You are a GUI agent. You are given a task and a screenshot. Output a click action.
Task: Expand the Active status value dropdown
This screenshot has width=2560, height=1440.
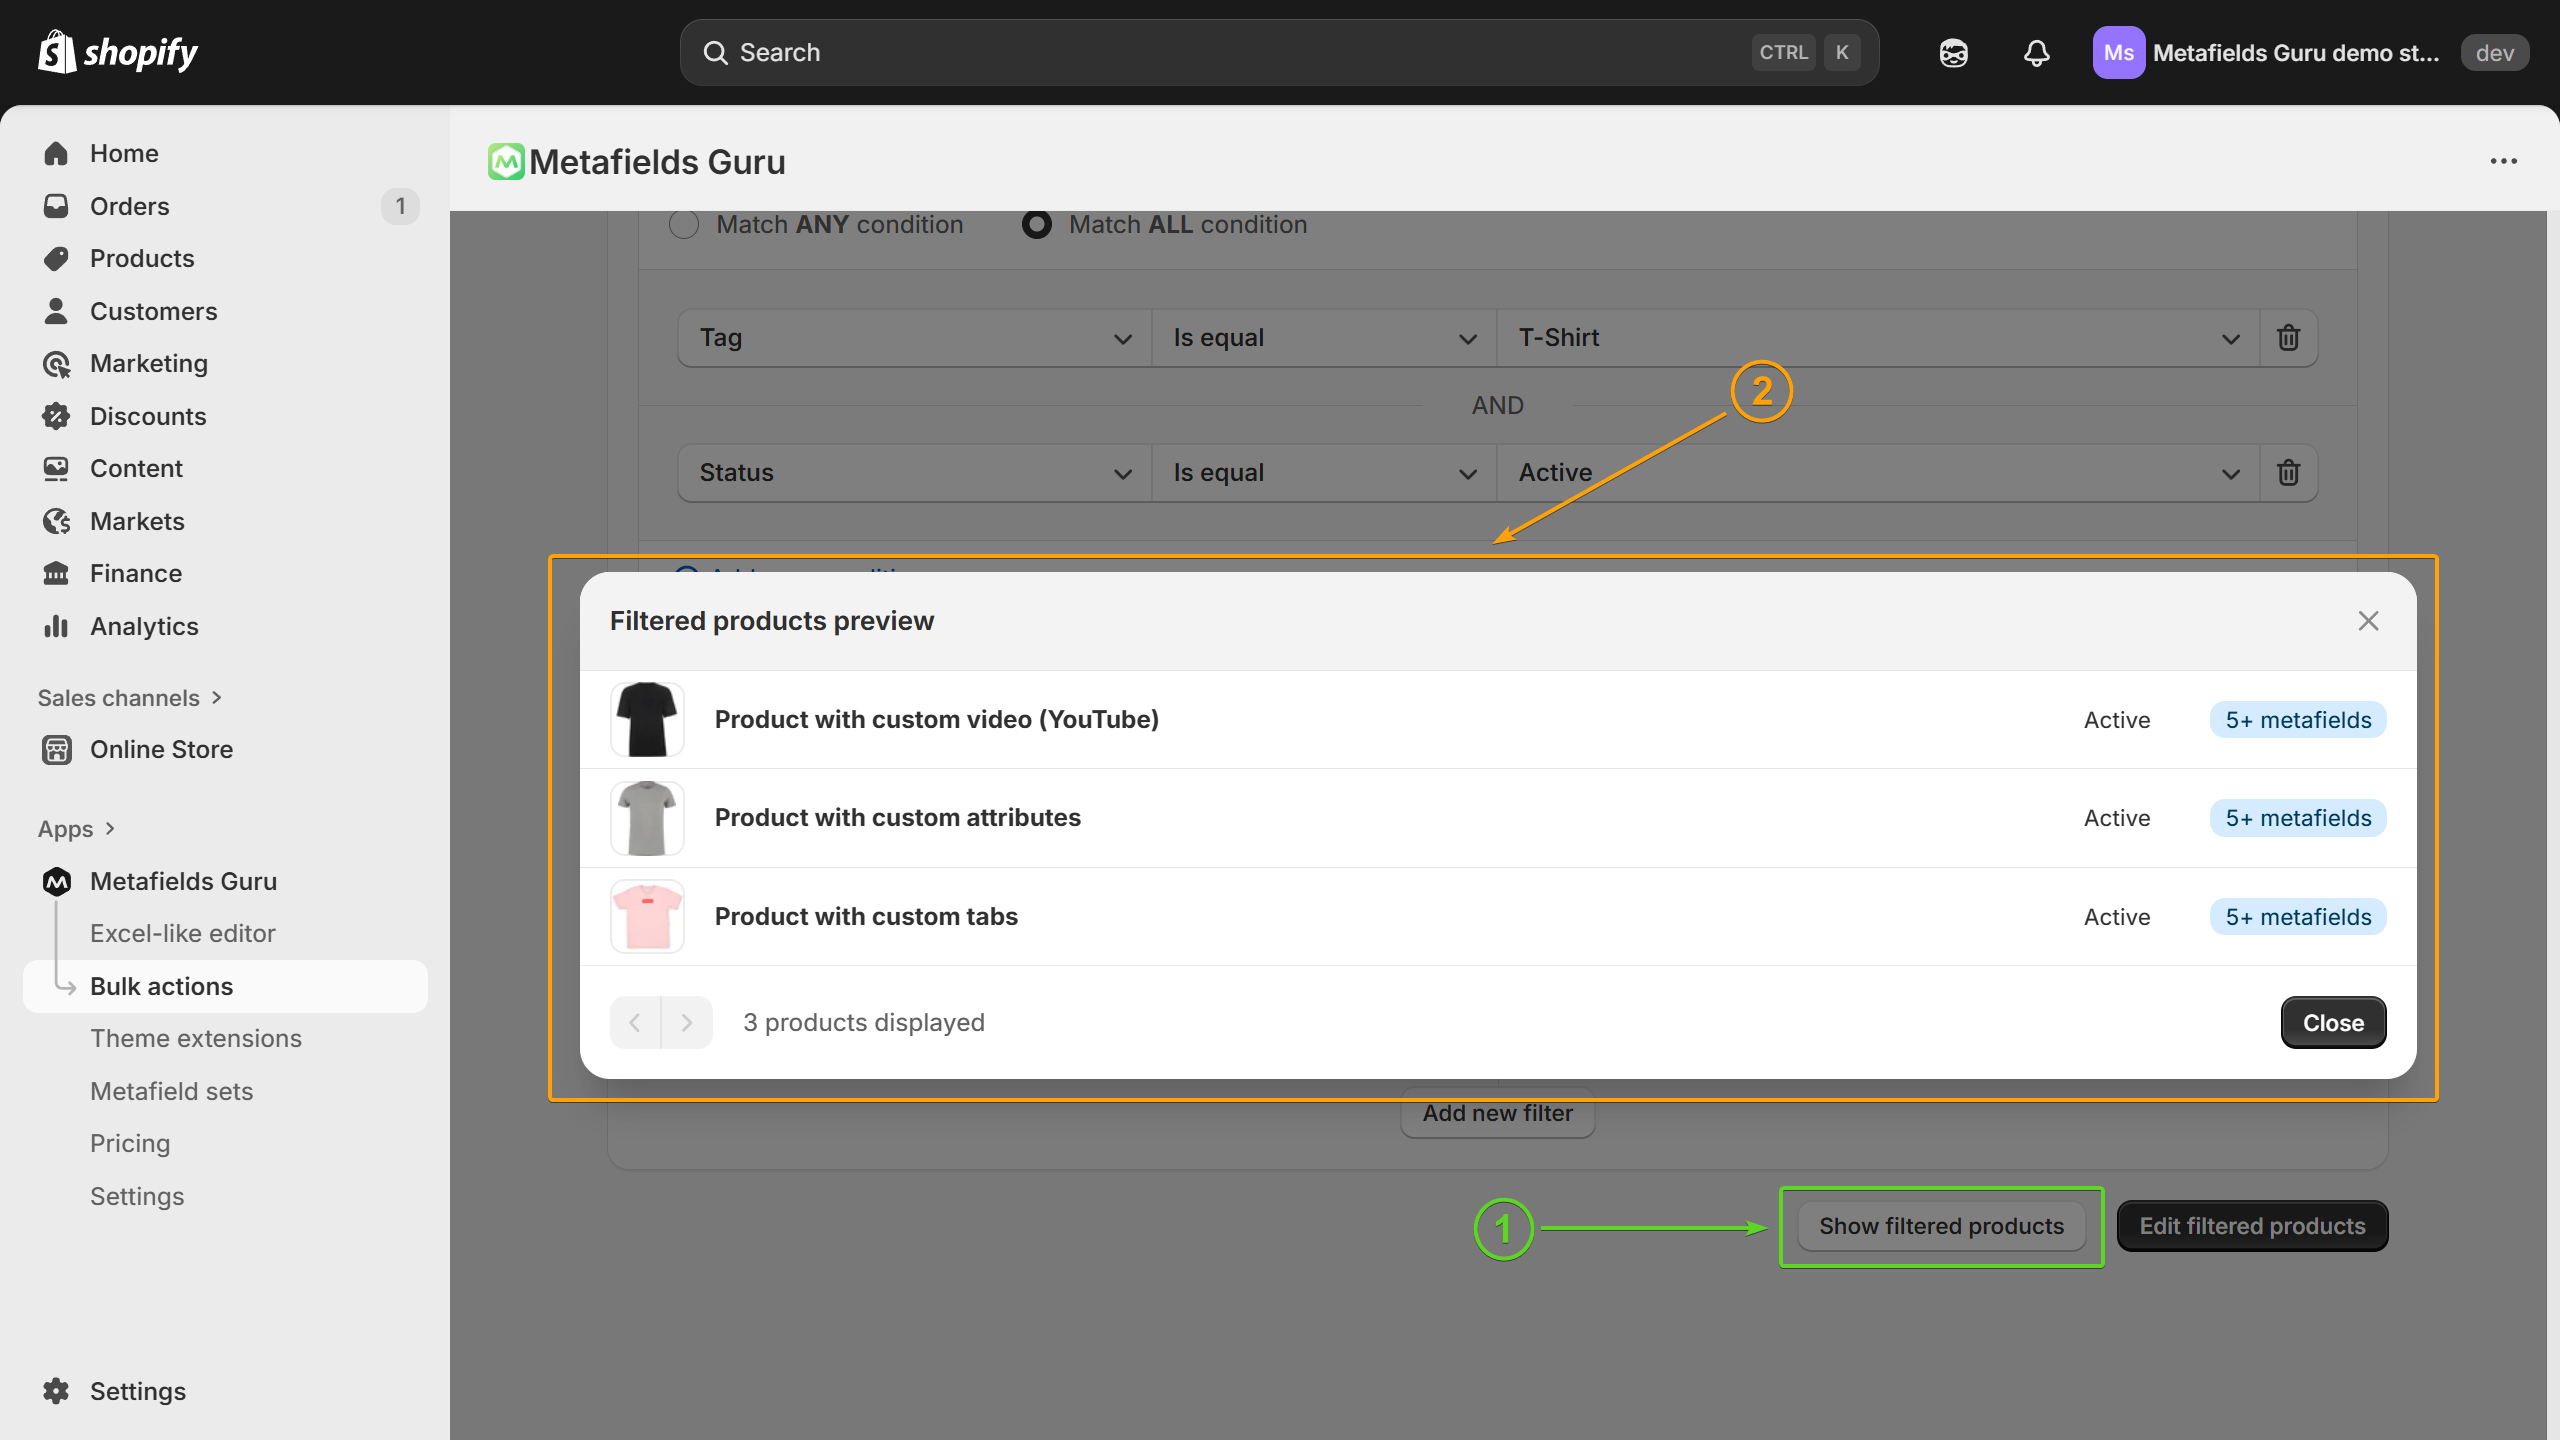point(1877,473)
